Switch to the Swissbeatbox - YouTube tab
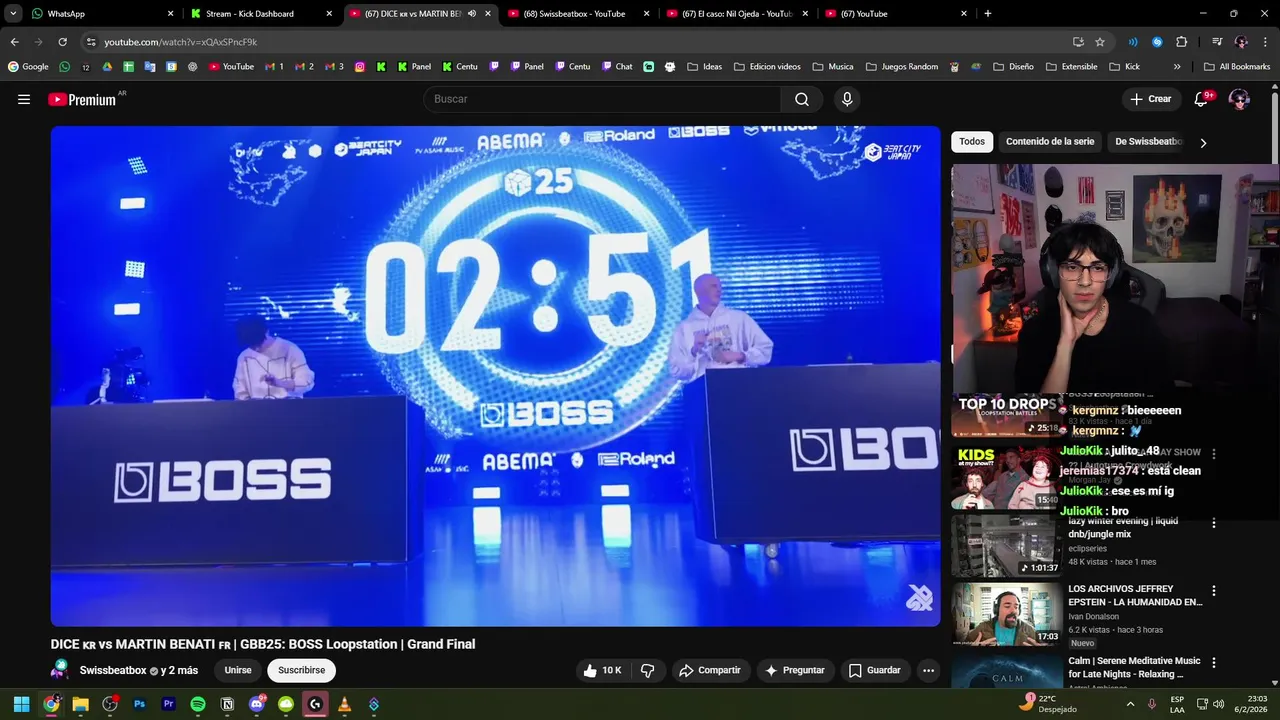Screen dimensions: 1280x720 coord(579,14)
